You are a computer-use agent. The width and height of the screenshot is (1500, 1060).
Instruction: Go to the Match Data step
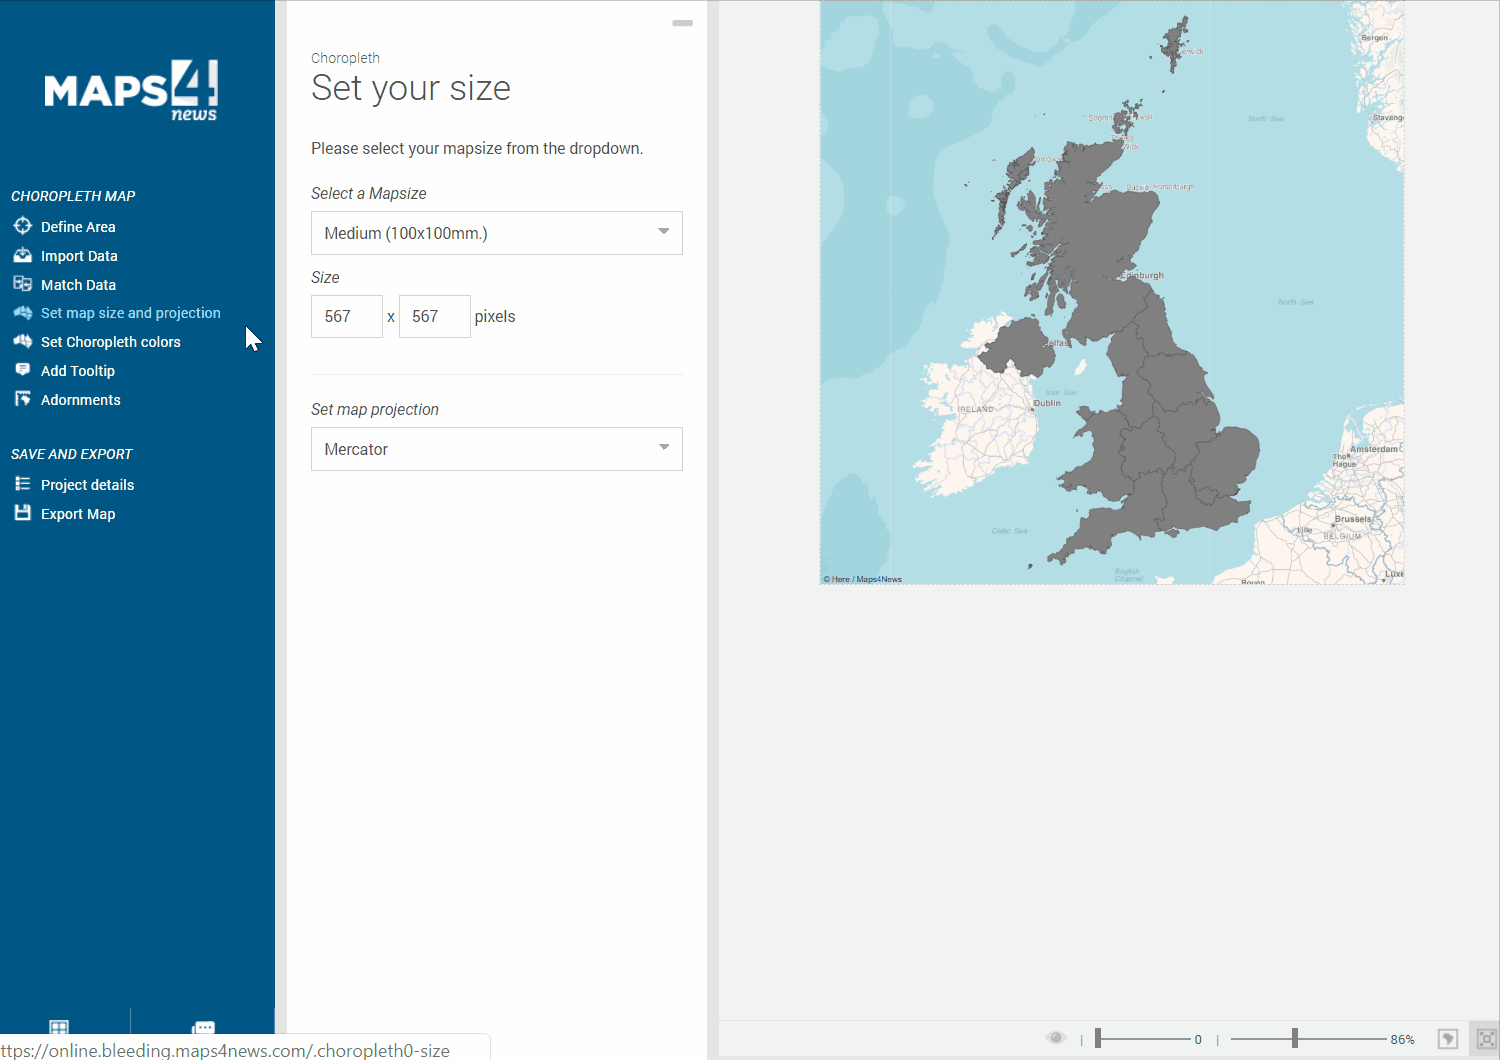(78, 285)
